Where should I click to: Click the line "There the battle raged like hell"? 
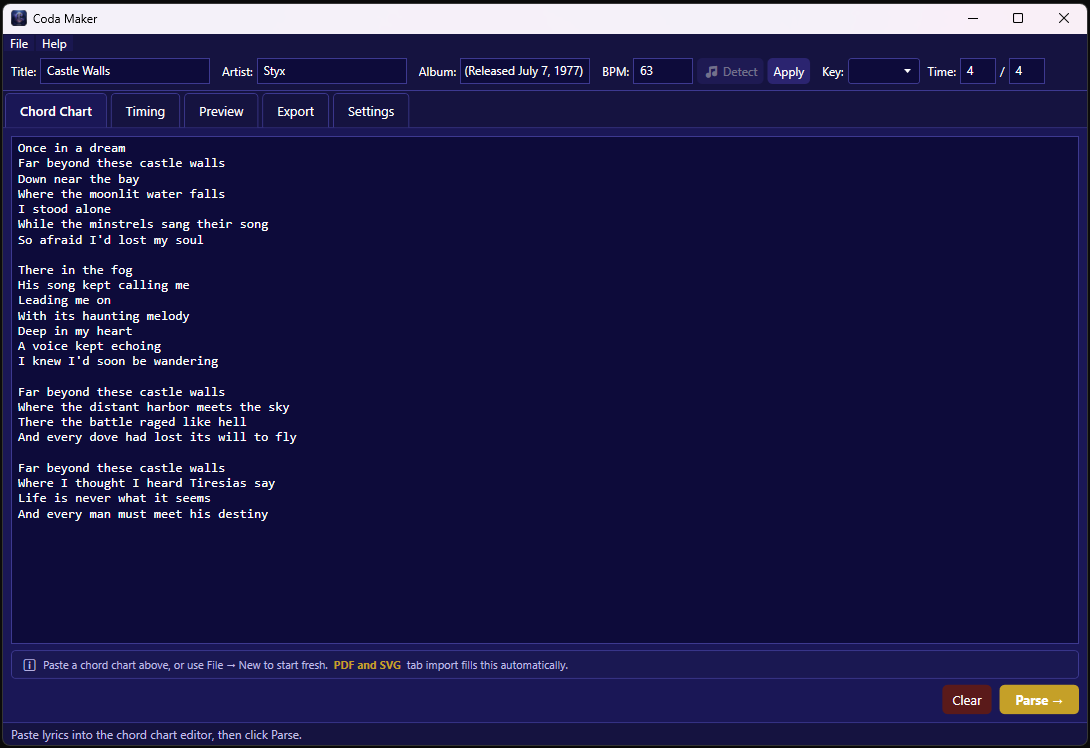132,422
